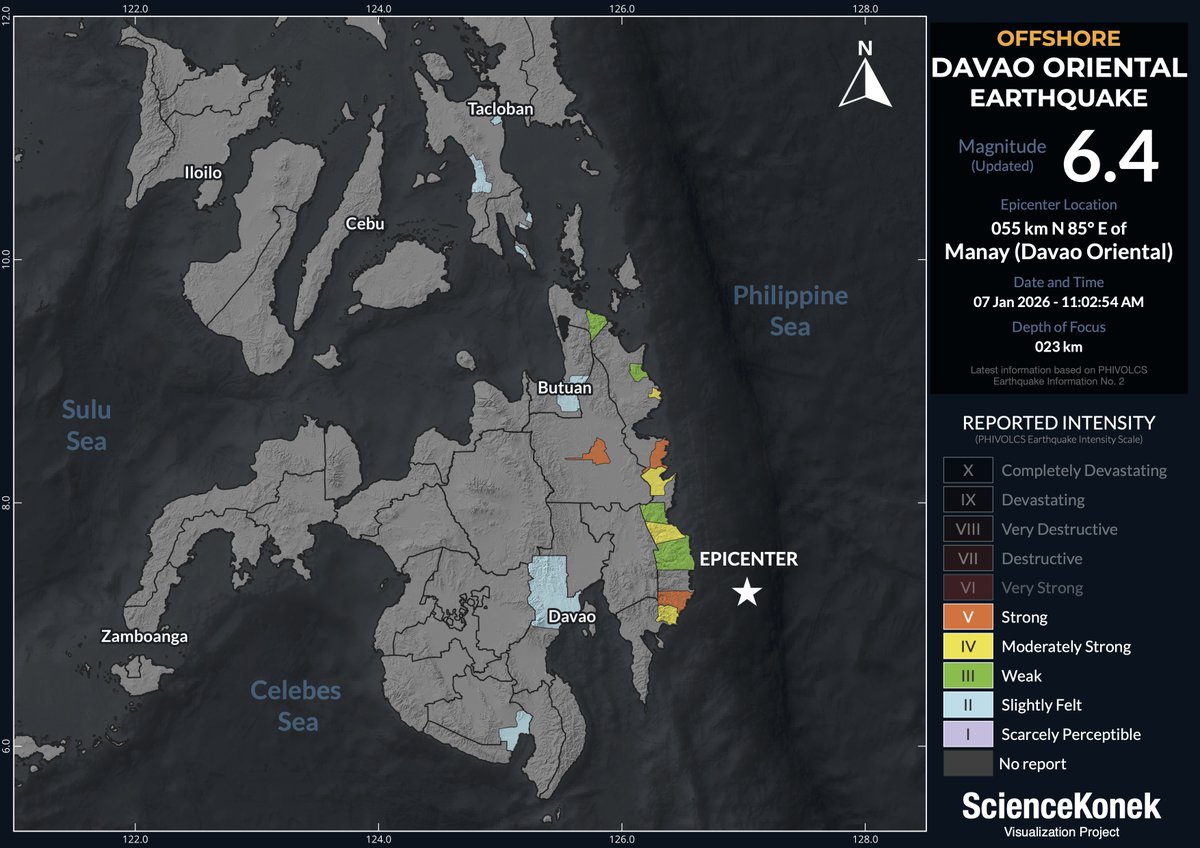
Task: Click 'No report' legend label
Action: (x=1032, y=764)
